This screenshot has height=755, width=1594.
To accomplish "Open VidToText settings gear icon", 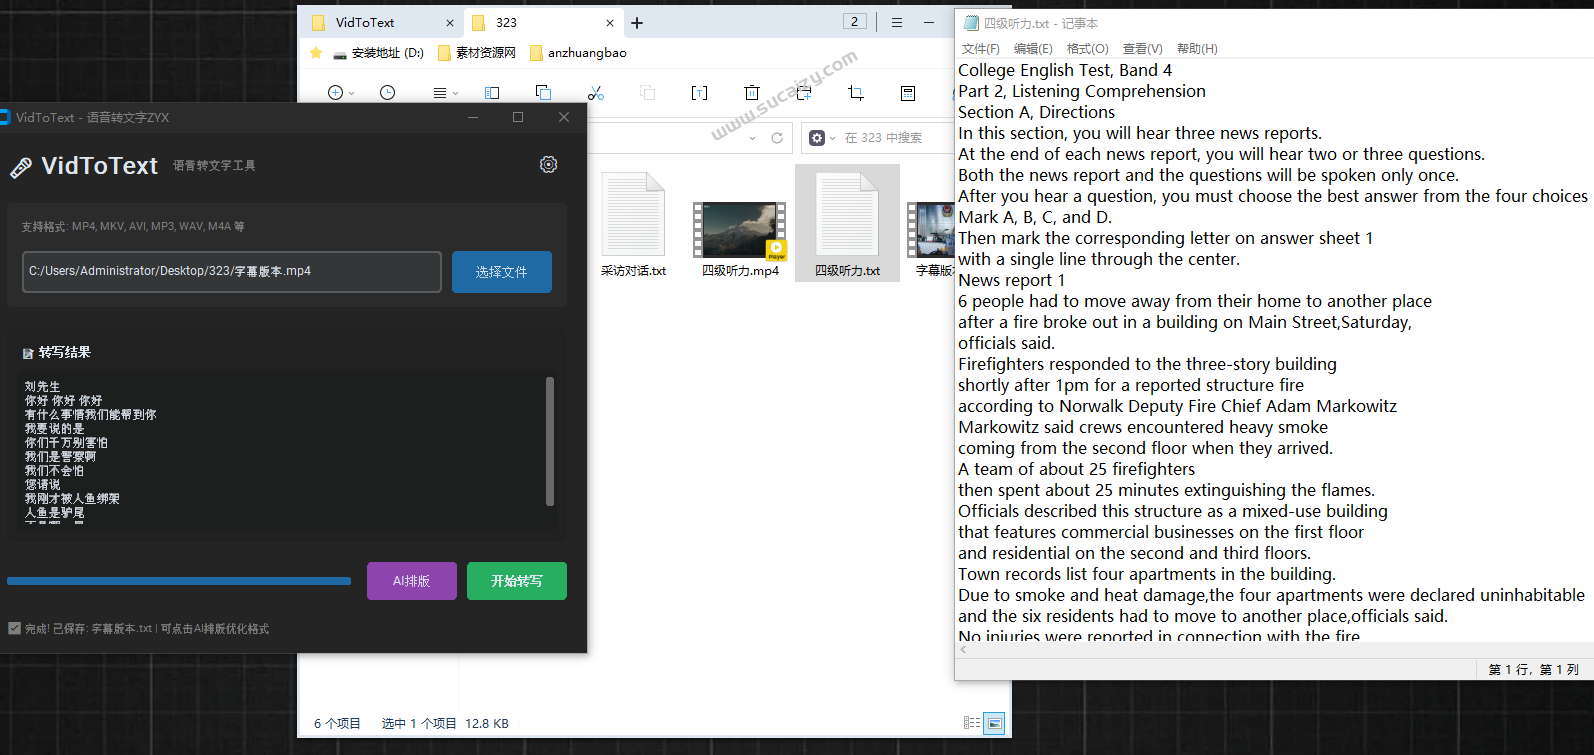I will (548, 165).
